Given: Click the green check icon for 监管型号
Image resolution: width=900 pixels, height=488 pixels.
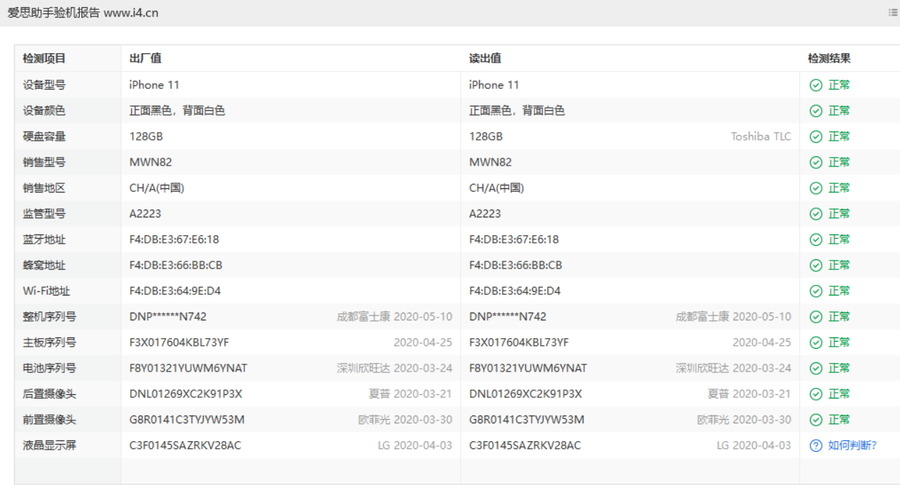Looking at the screenshot, I should (x=816, y=214).
